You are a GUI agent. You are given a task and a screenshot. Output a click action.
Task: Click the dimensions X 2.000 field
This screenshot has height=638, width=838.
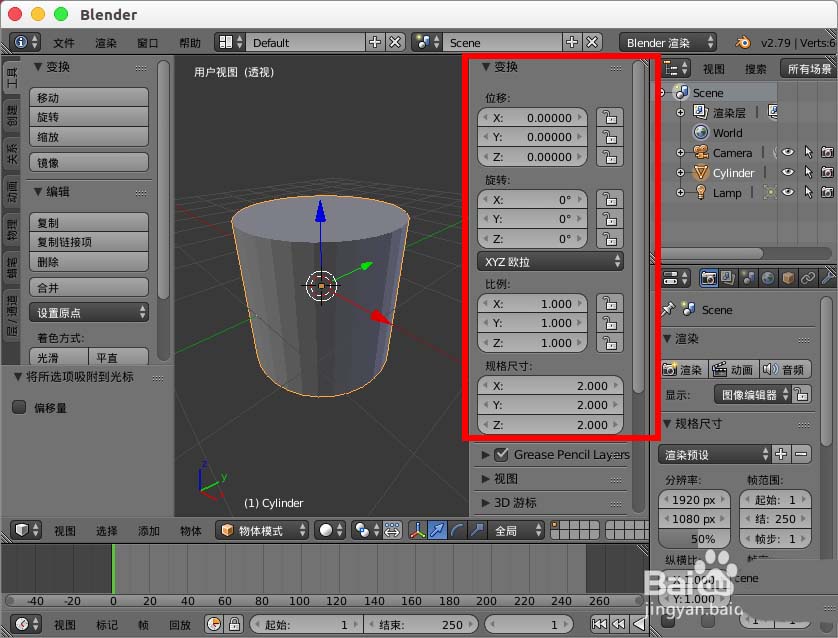(x=550, y=385)
